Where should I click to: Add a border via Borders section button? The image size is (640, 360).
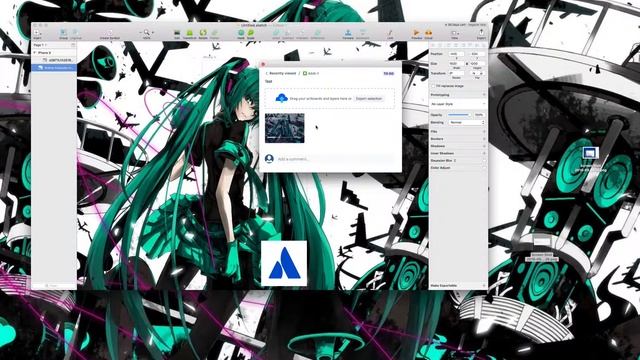[x=484, y=139]
